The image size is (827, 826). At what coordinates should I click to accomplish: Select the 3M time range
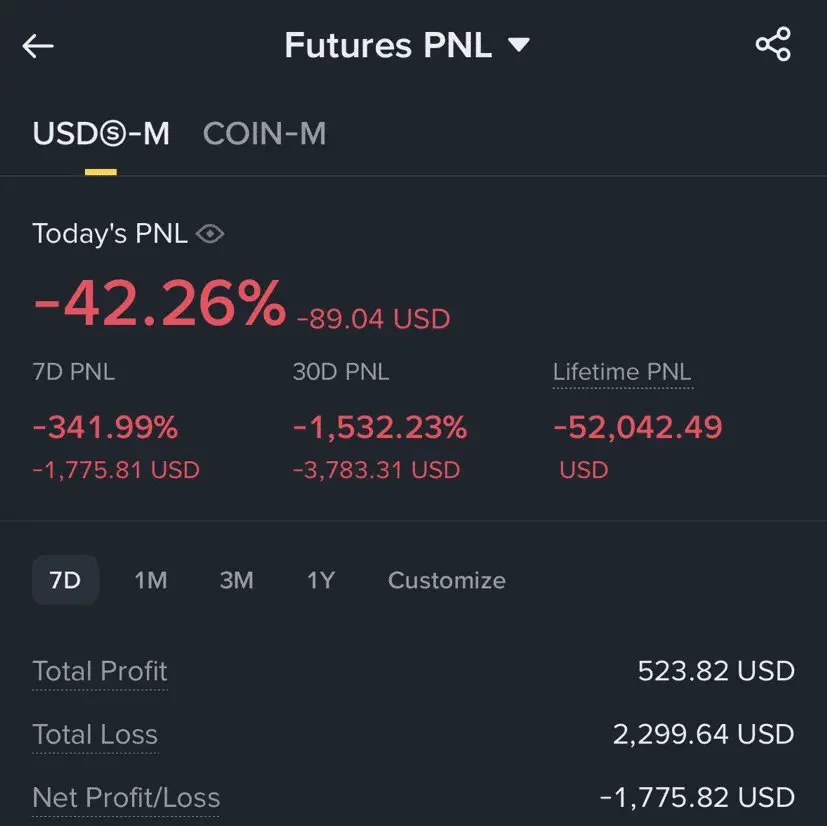tap(236, 580)
